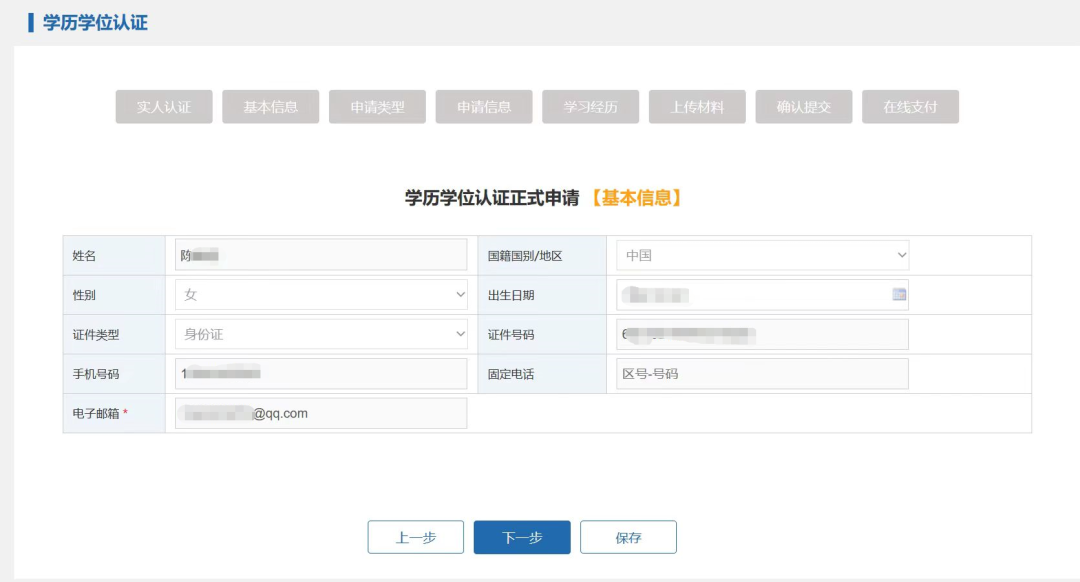Click the 下一步 button

click(x=521, y=537)
